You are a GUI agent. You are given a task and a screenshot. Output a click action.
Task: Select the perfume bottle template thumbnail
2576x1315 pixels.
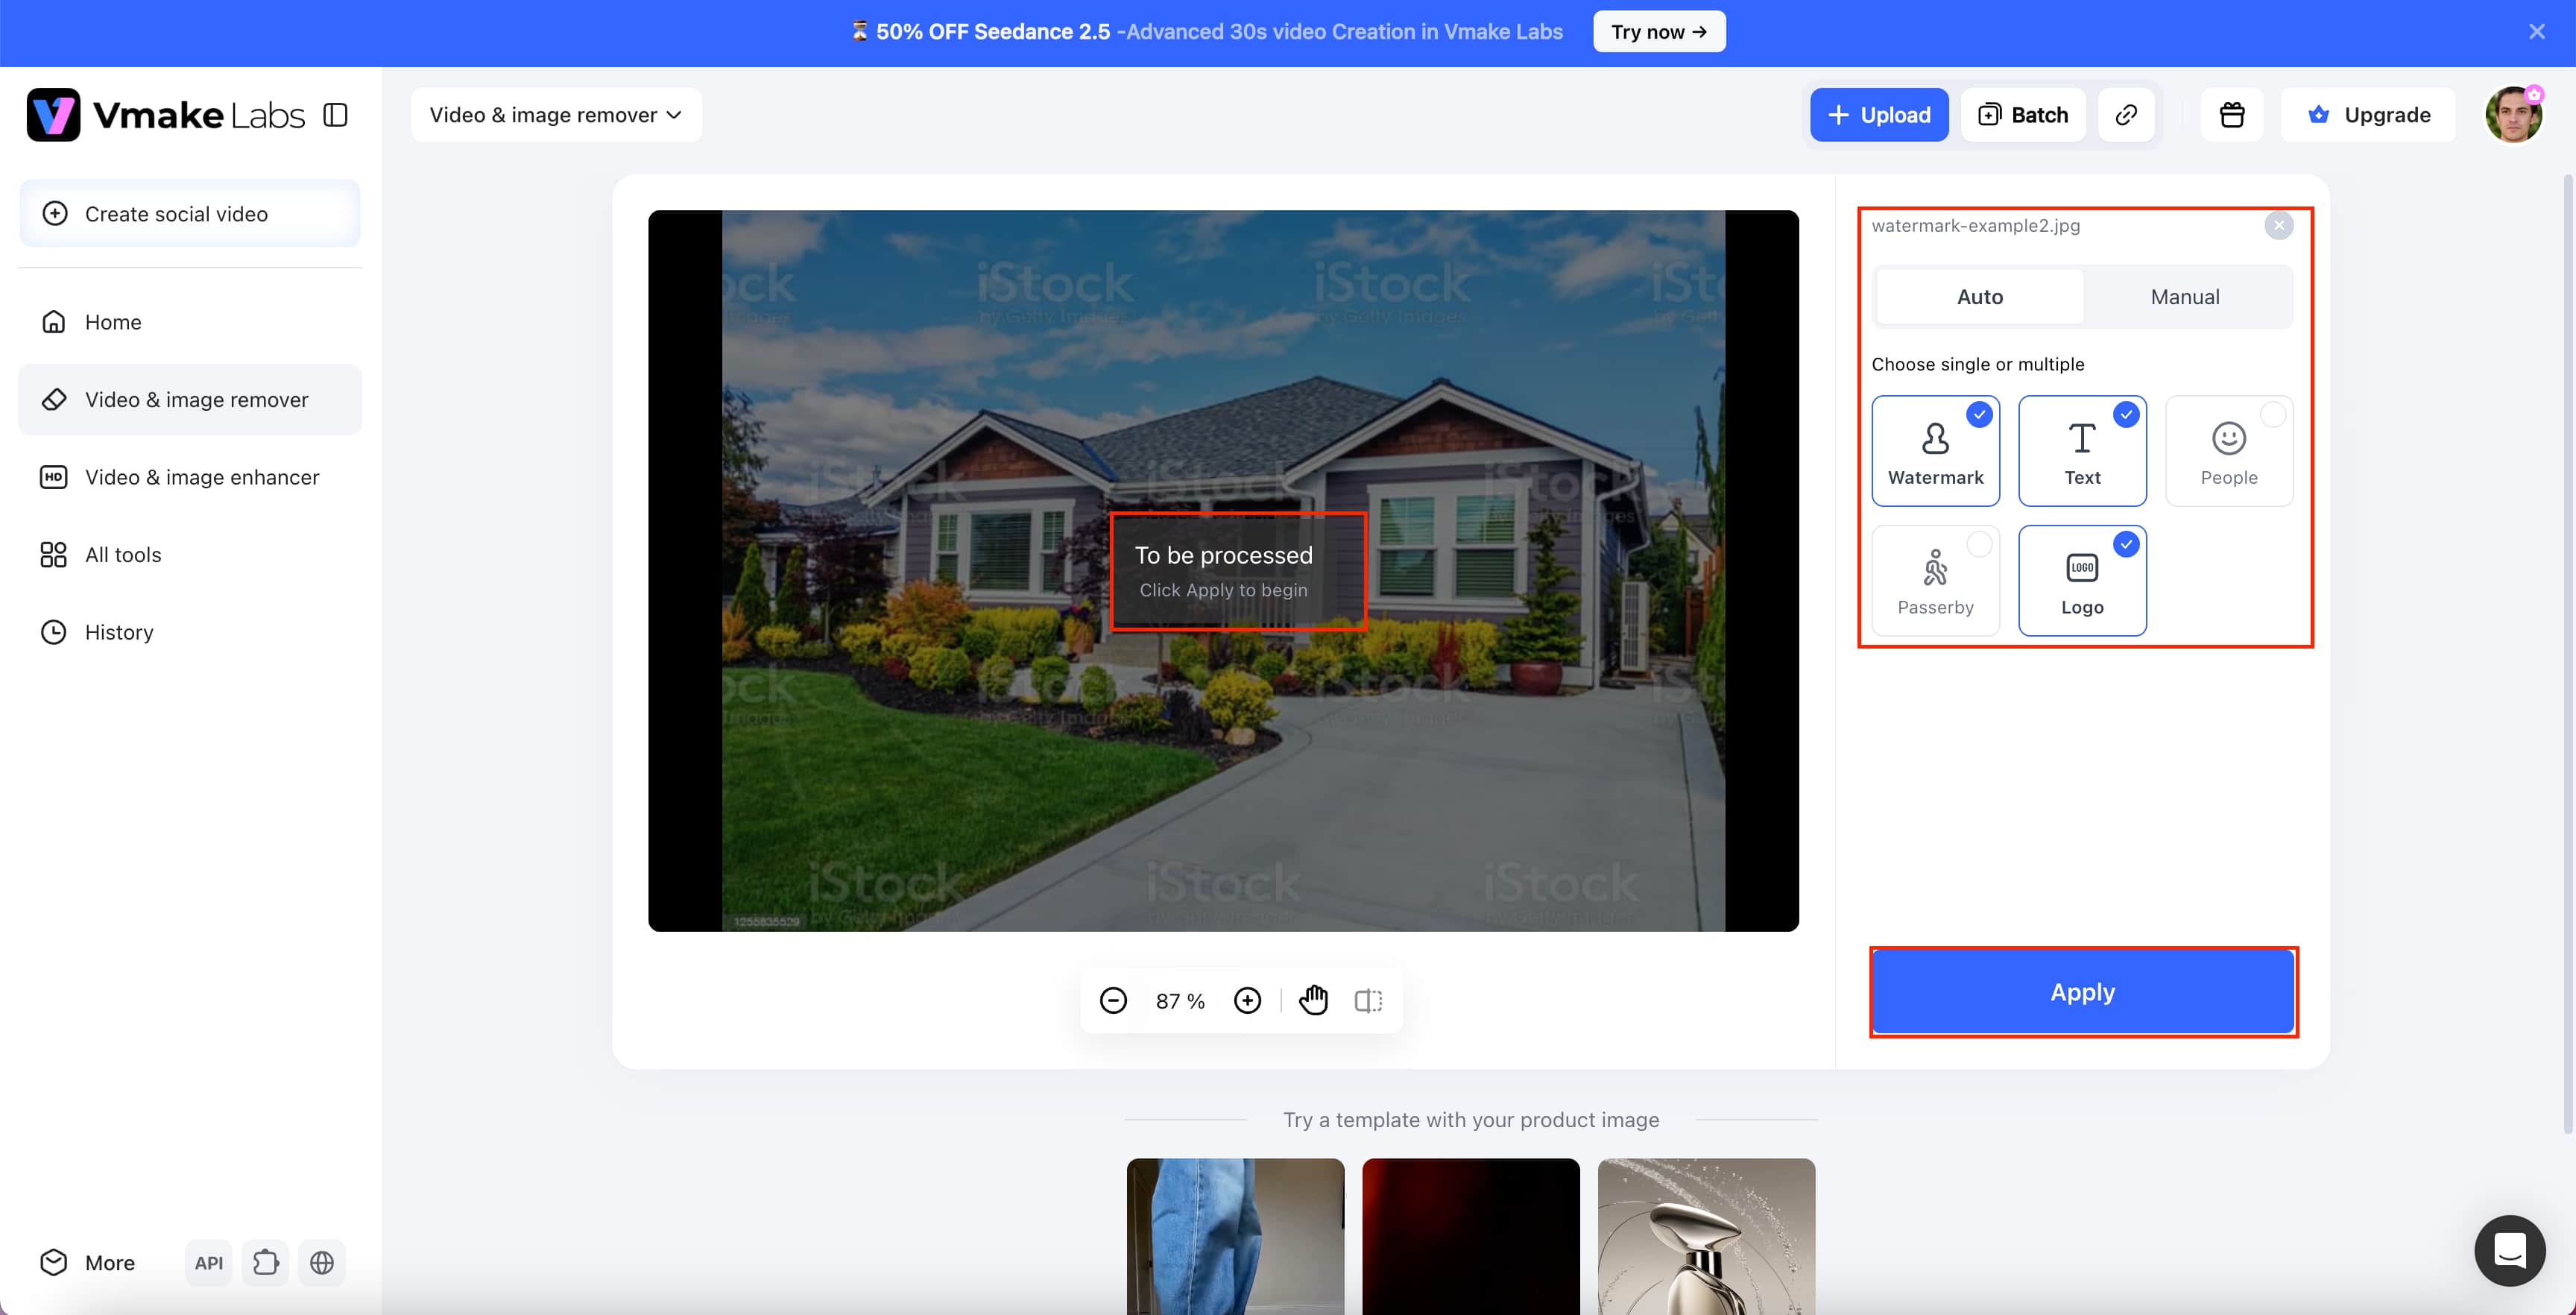pos(1706,1236)
